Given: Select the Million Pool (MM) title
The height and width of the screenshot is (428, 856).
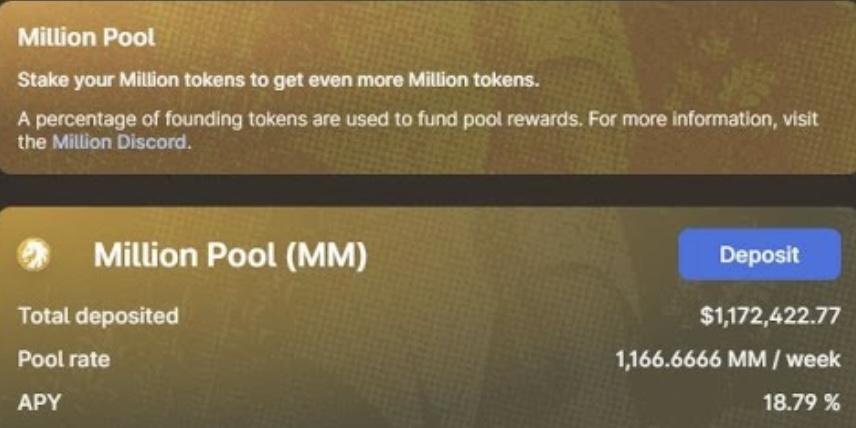Looking at the screenshot, I should (230, 255).
